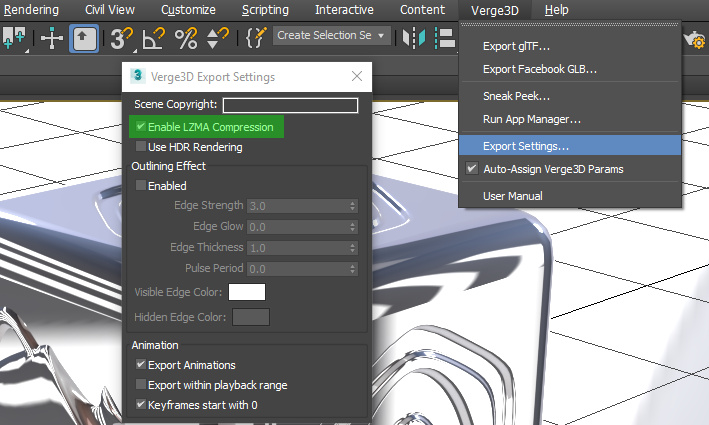The width and height of the screenshot is (709, 425).
Task: Toggle Keyframes start with 0 checkbox
Action: click(x=141, y=404)
